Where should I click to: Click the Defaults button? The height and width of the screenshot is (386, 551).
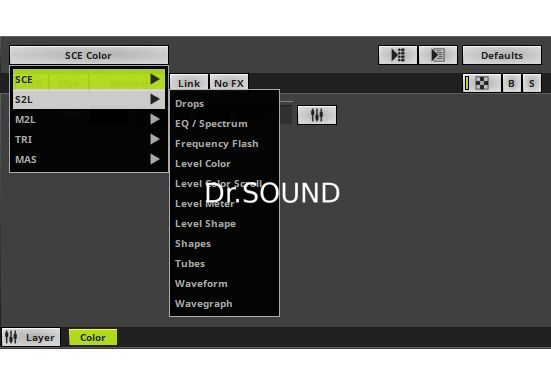tap(502, 55)
